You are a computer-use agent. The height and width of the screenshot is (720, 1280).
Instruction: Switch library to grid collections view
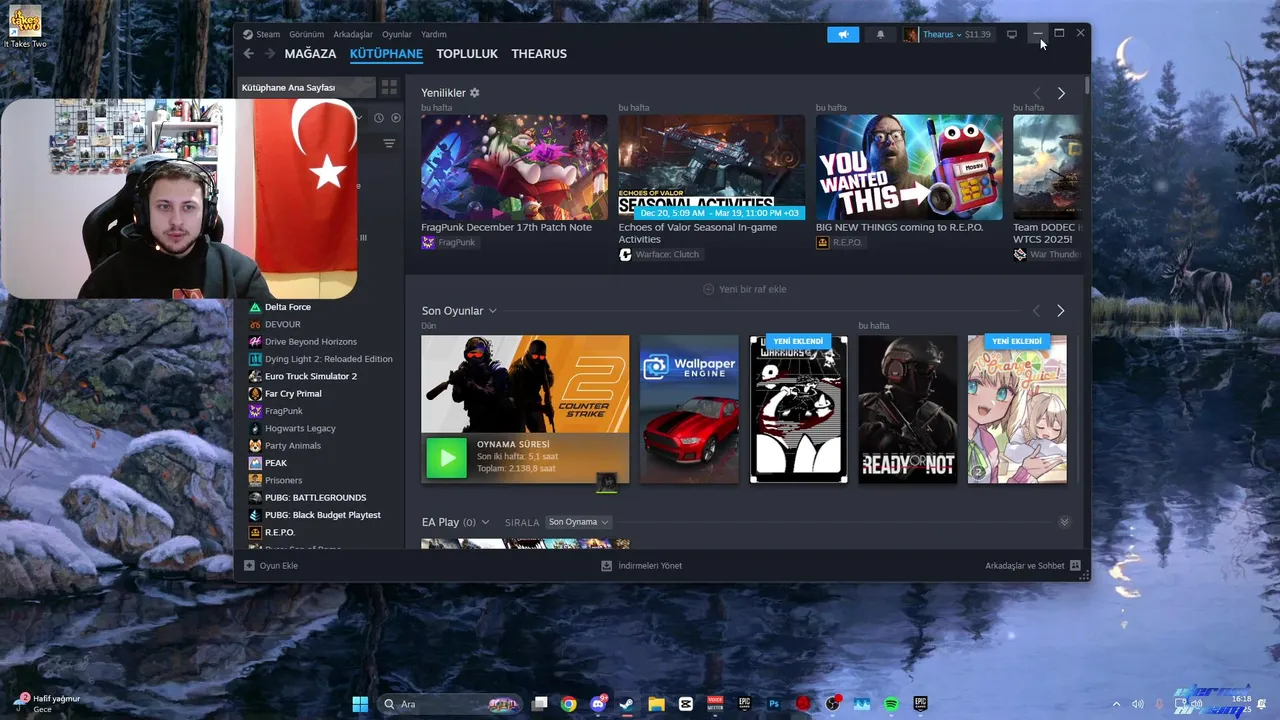coord(389,87)
